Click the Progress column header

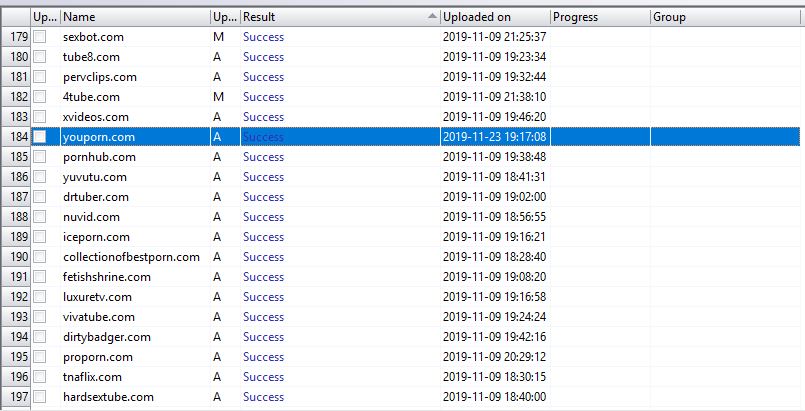(600, 17)
